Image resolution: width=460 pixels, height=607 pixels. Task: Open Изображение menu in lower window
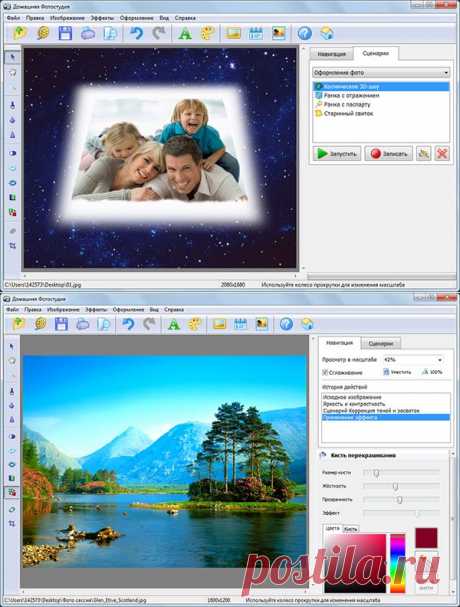(x=63, y=310)
